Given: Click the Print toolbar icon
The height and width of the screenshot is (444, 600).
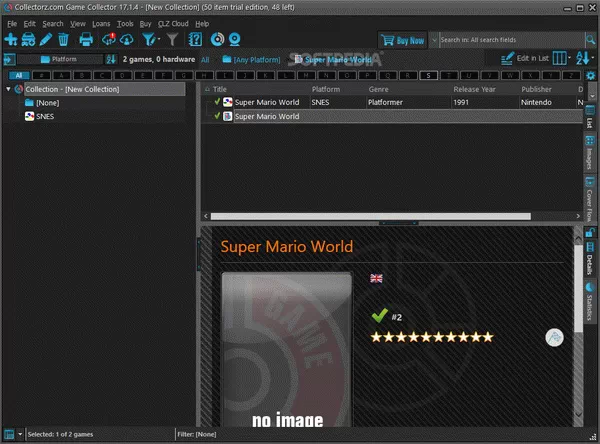Looking at the screenshot, I should coord(86,40).
